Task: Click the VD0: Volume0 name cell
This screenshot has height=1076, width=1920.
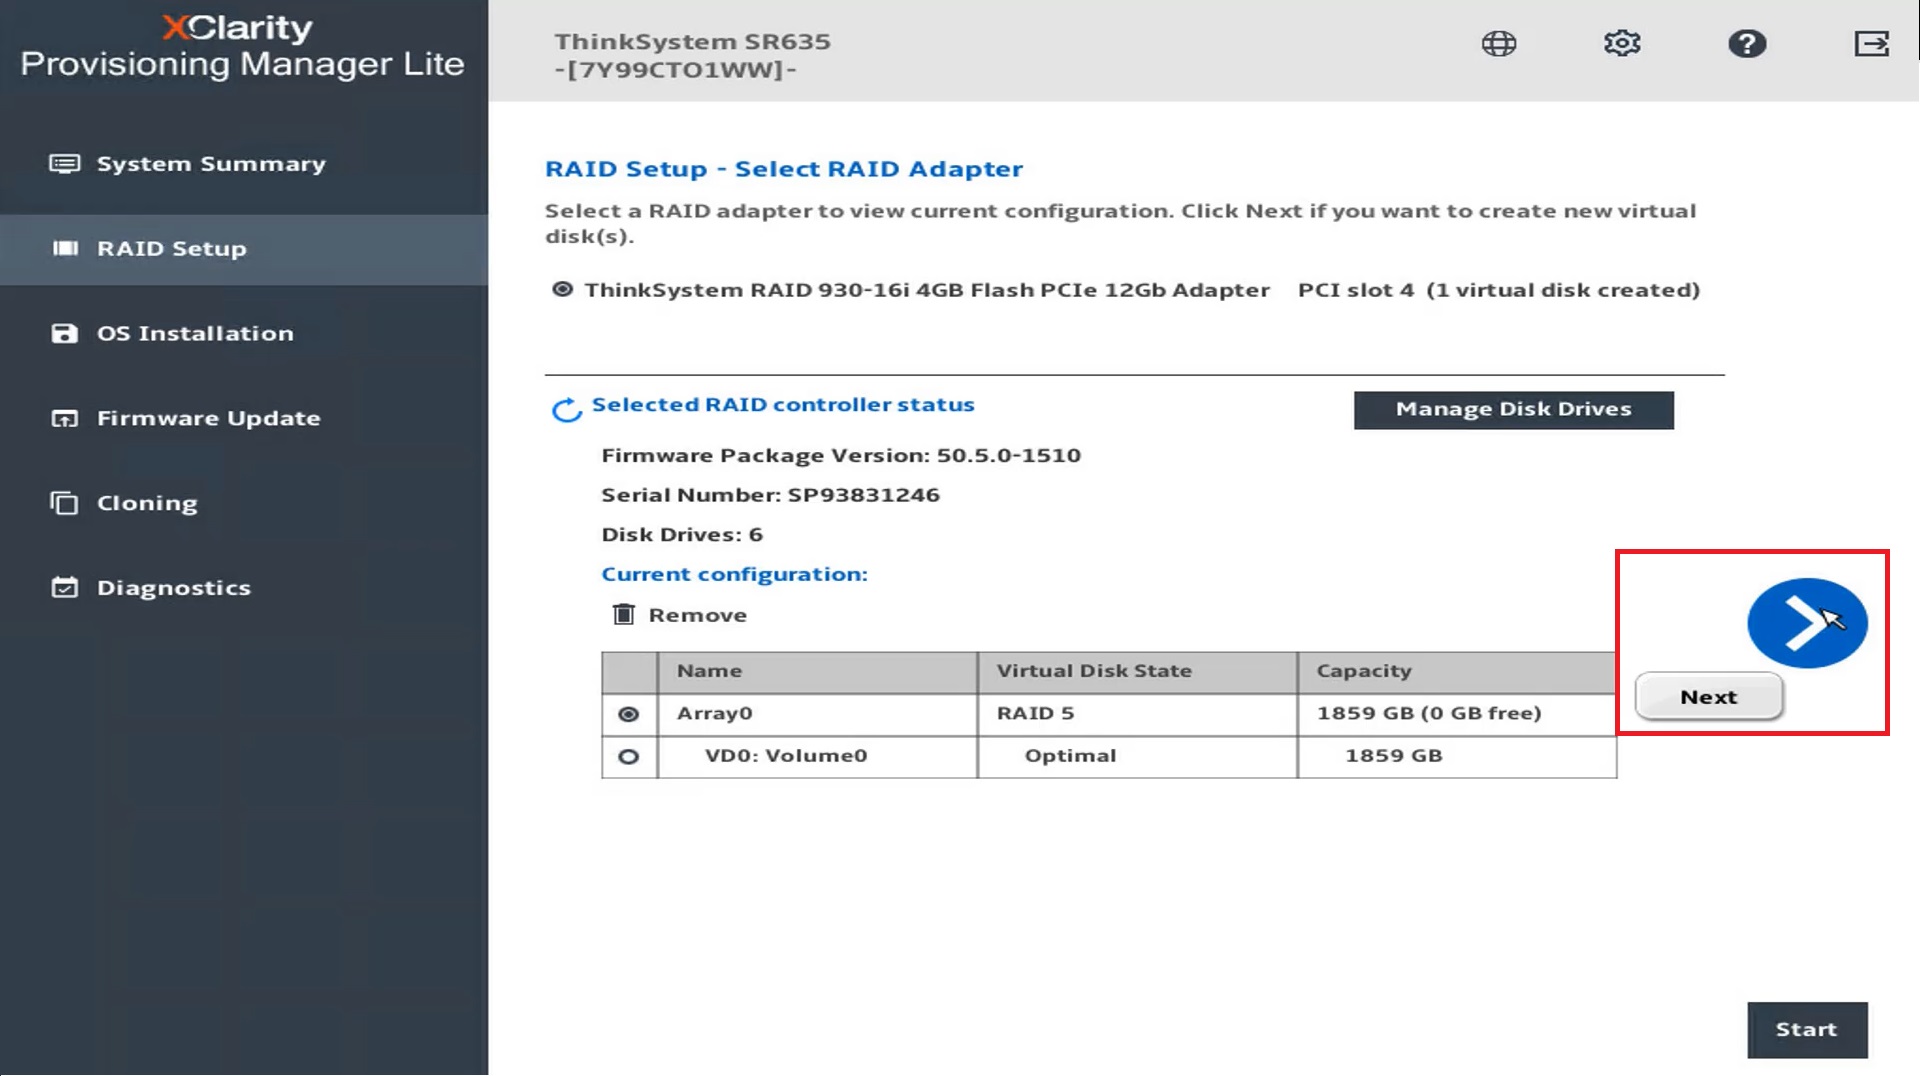Action: pos(817,757)
